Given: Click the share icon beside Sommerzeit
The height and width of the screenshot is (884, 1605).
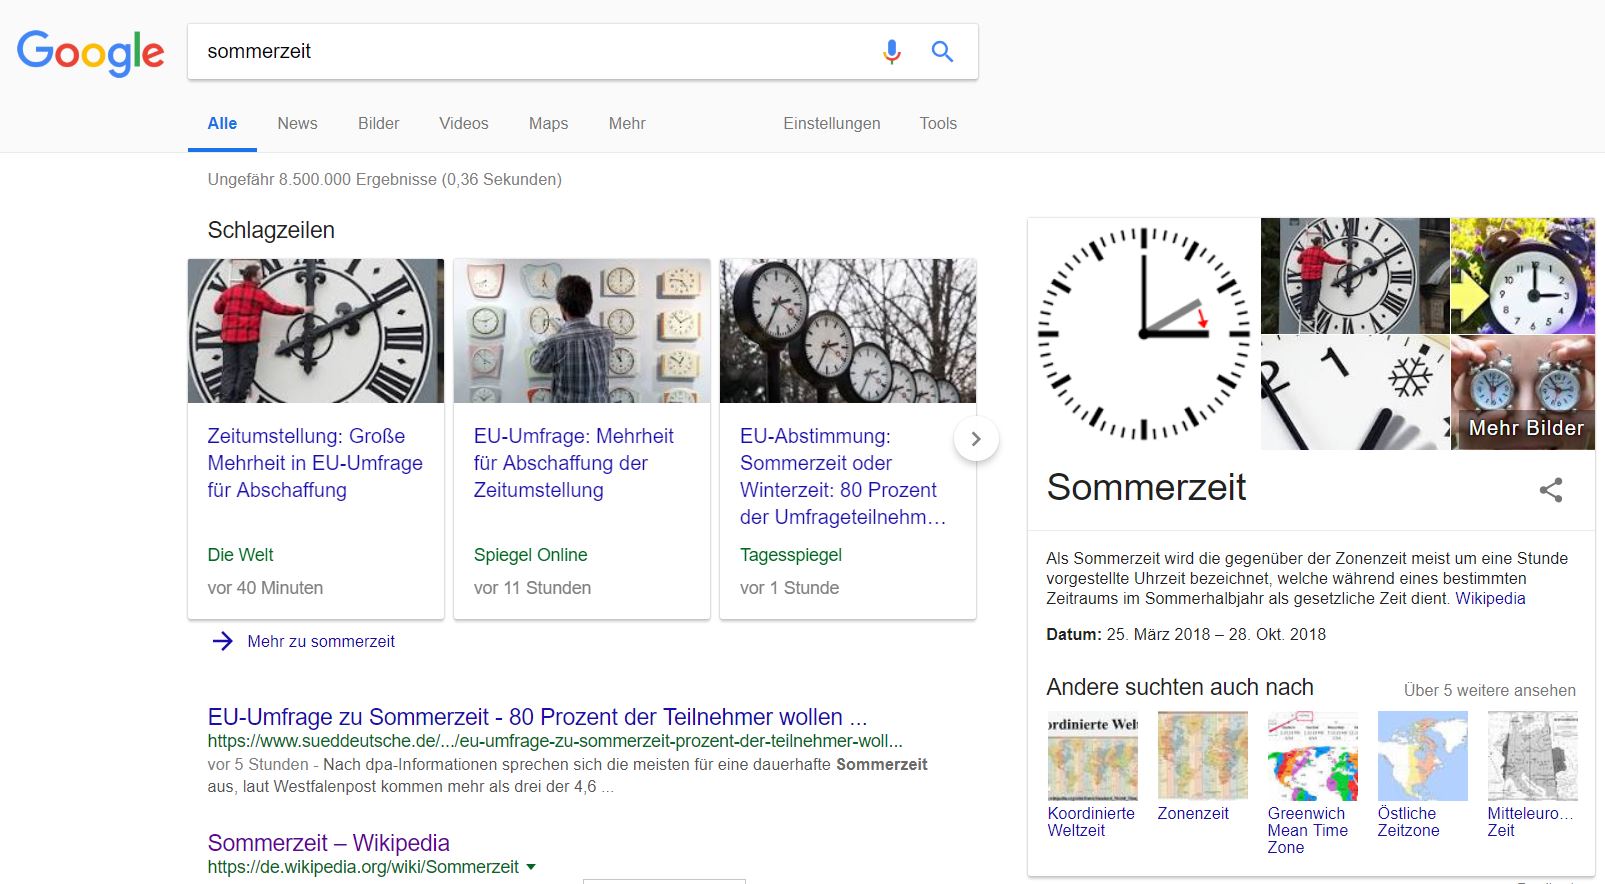Looking at the screenshot, I should coord(1550,490).
